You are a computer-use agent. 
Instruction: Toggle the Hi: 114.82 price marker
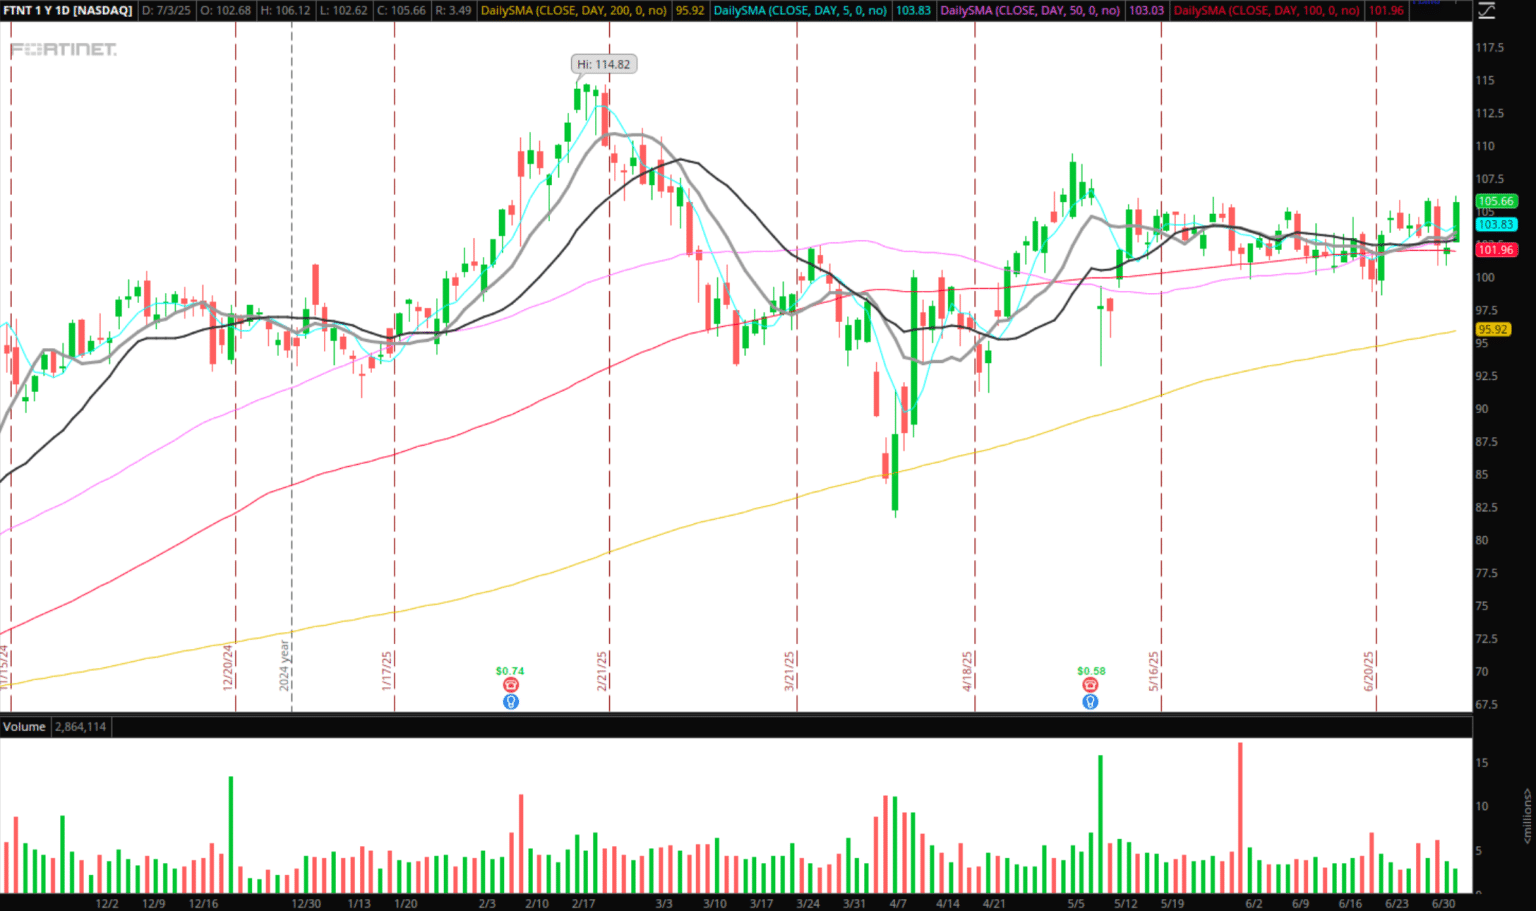coord(604,63)
